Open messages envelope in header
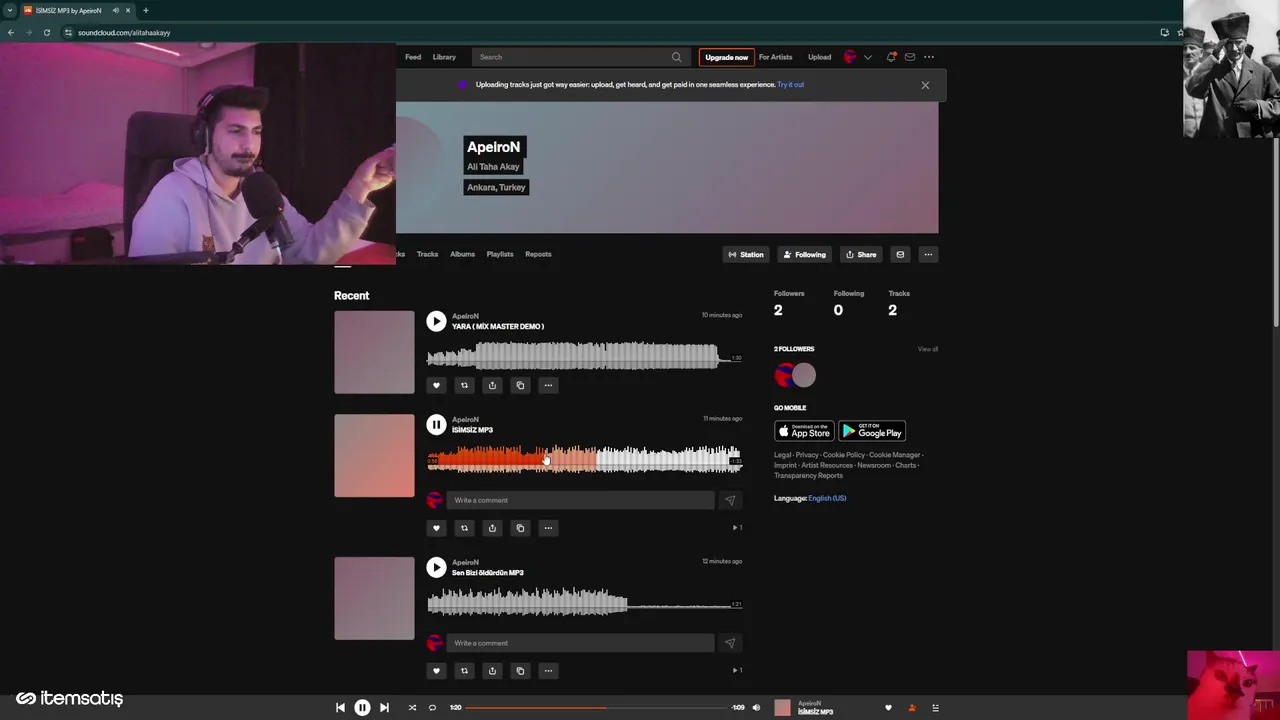The height and width of the screenshot is (720, 1280). [x=910, y=57]
